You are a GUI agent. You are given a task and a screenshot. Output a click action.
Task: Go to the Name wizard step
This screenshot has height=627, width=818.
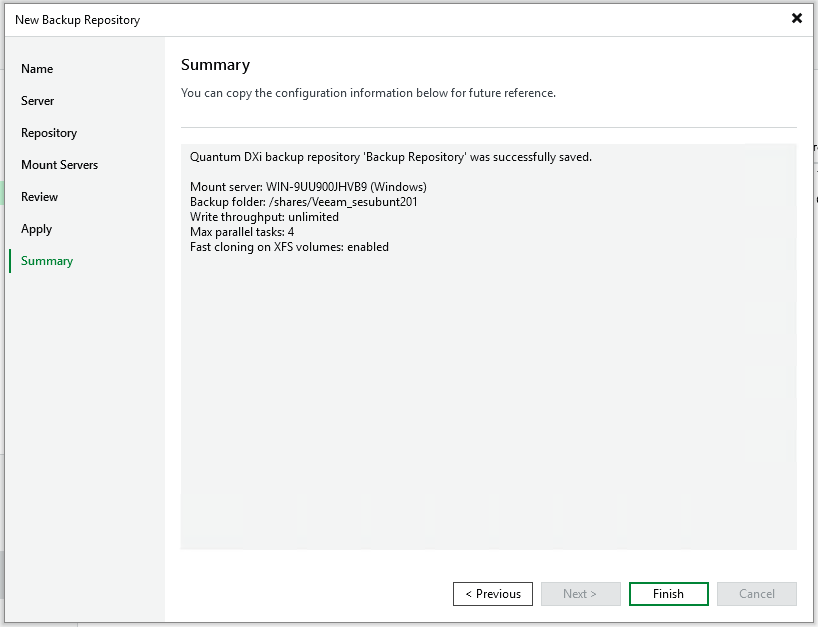[37, 69]
